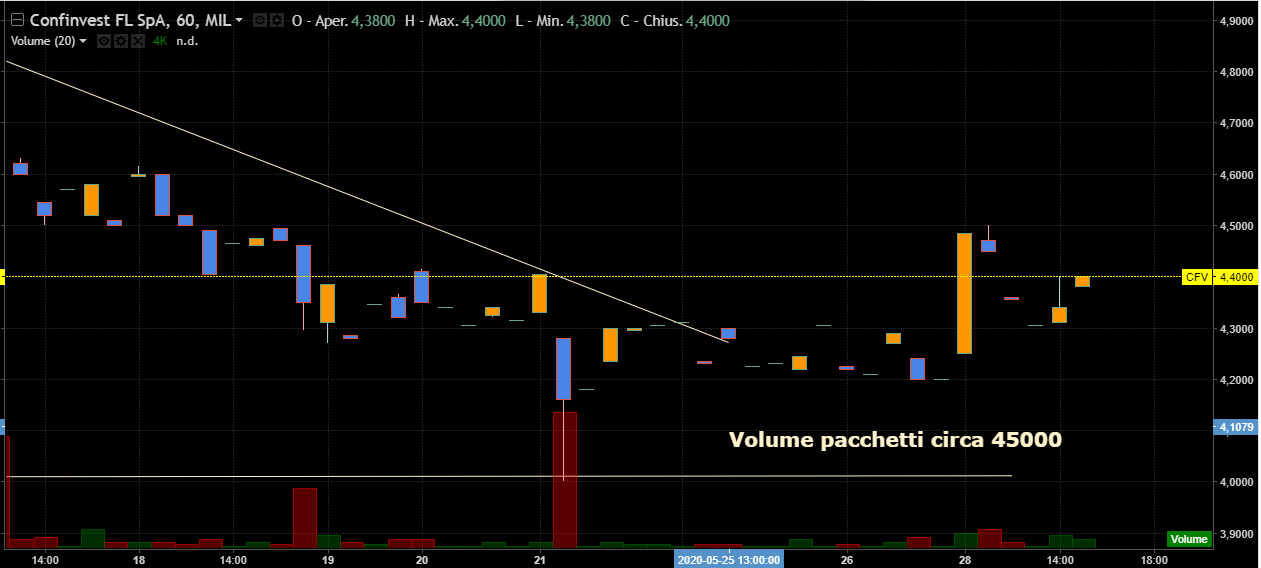Click the 21 date axis label
1261x568 pixels.
pos(541,559)
